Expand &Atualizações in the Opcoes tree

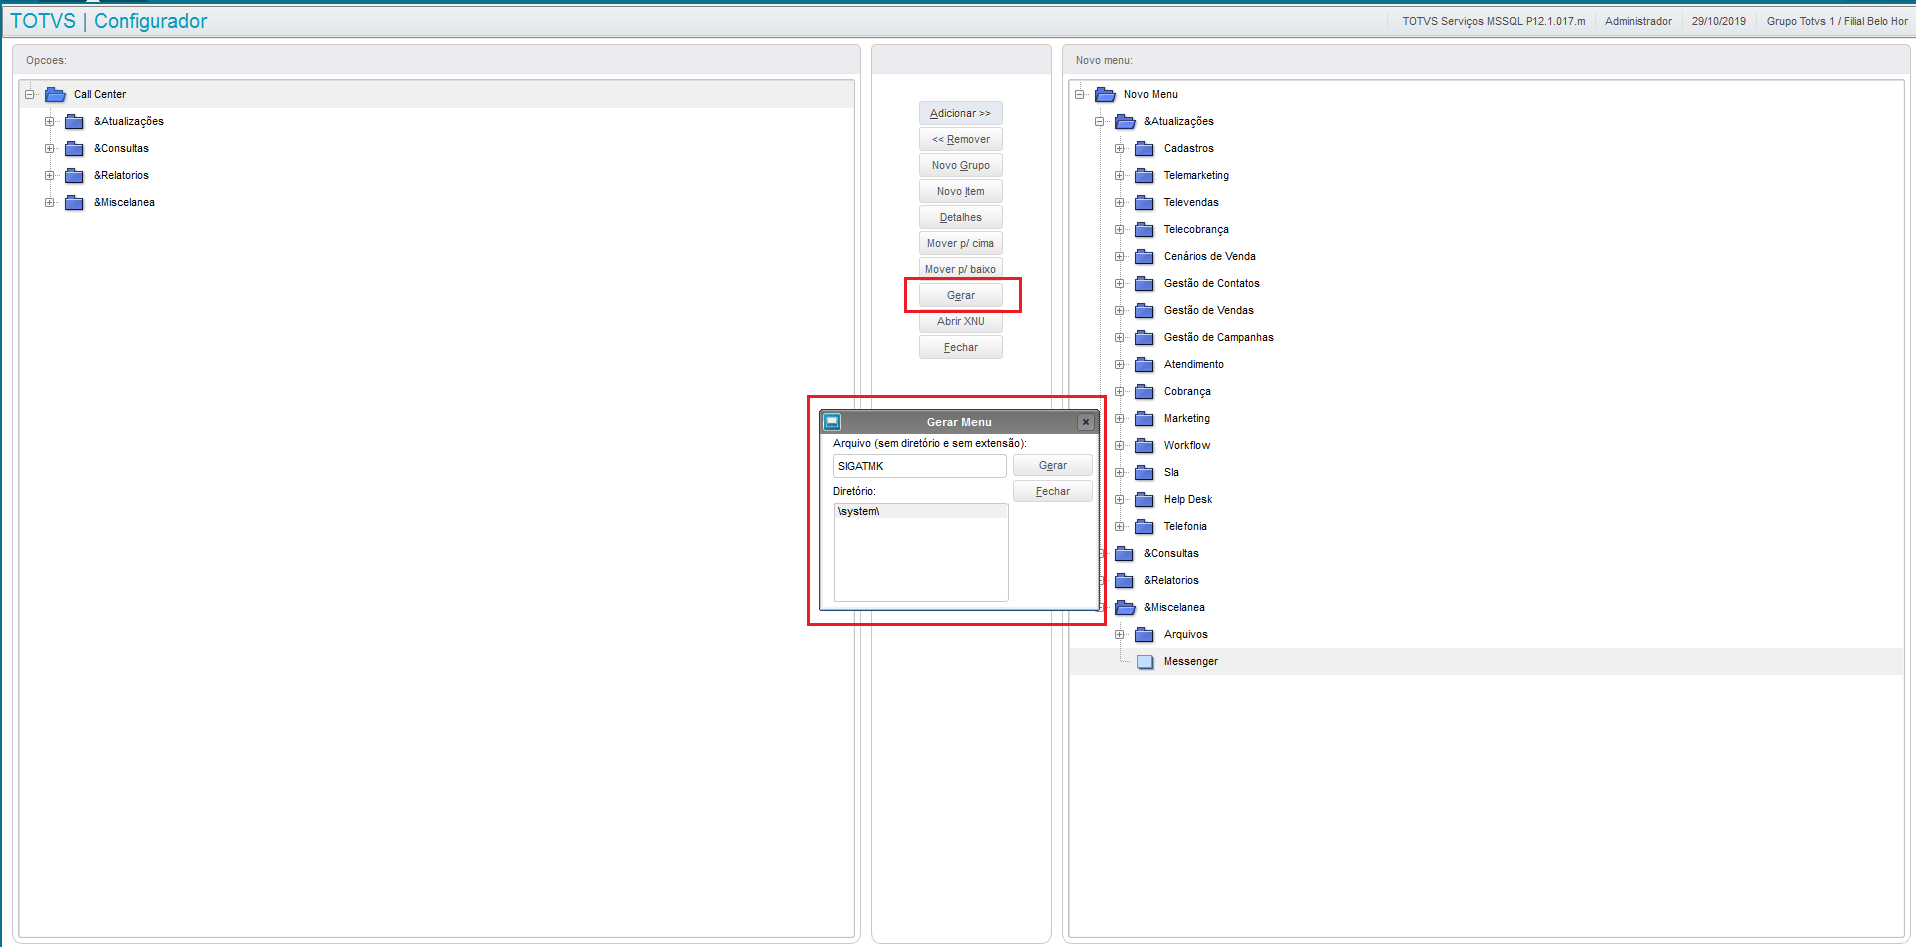click(49, 121)
